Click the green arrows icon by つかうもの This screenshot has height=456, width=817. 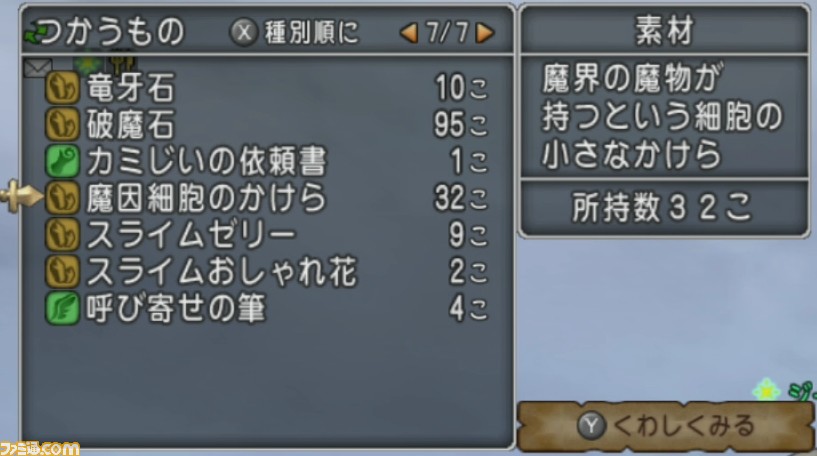point(34,33)
